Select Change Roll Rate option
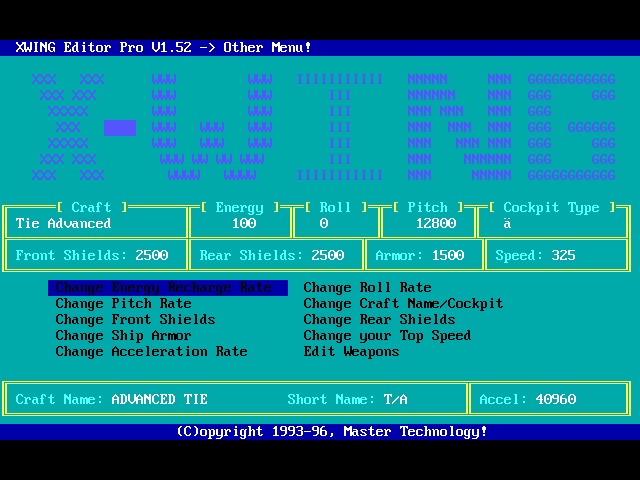 pyautogui.click(x=367, y=288)
